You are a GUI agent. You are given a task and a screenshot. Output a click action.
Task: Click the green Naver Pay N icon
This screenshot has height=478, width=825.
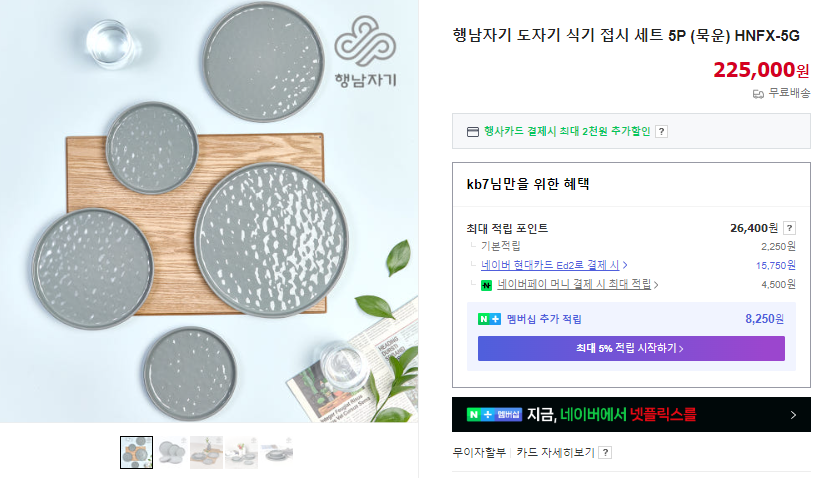(x=486, y=285)
